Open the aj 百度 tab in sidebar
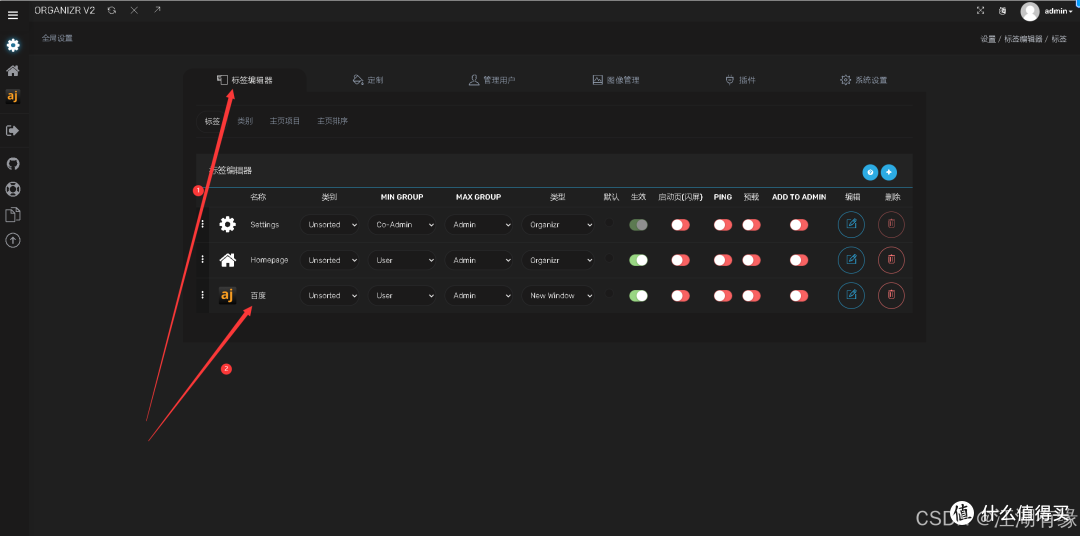Image resolution: width=1080 pixels, height=536 pixels. point(12,96)
